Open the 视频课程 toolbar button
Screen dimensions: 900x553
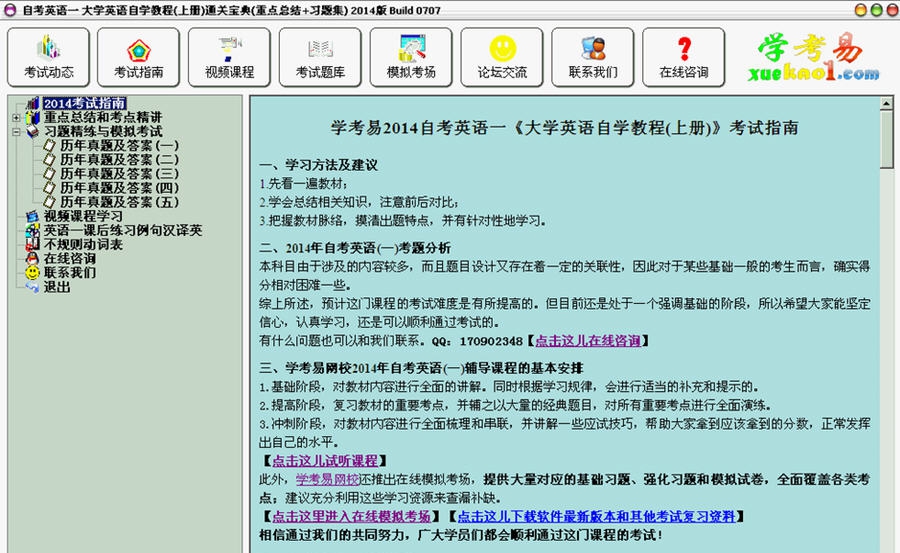coord(230,57)
